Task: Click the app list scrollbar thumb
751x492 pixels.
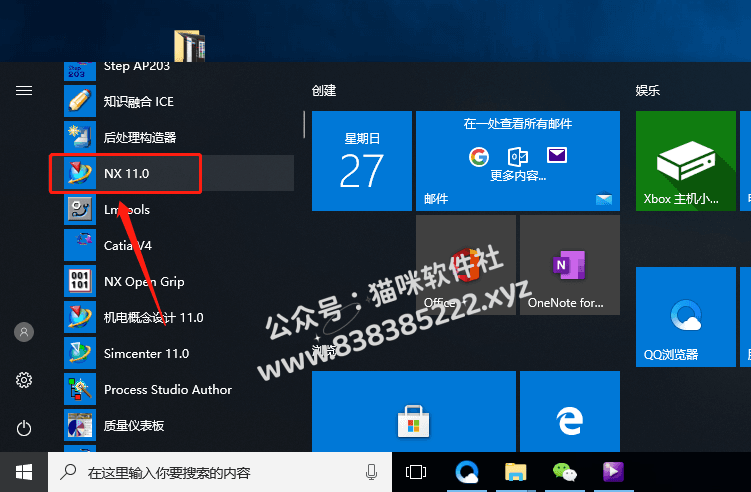Action: 304,125
